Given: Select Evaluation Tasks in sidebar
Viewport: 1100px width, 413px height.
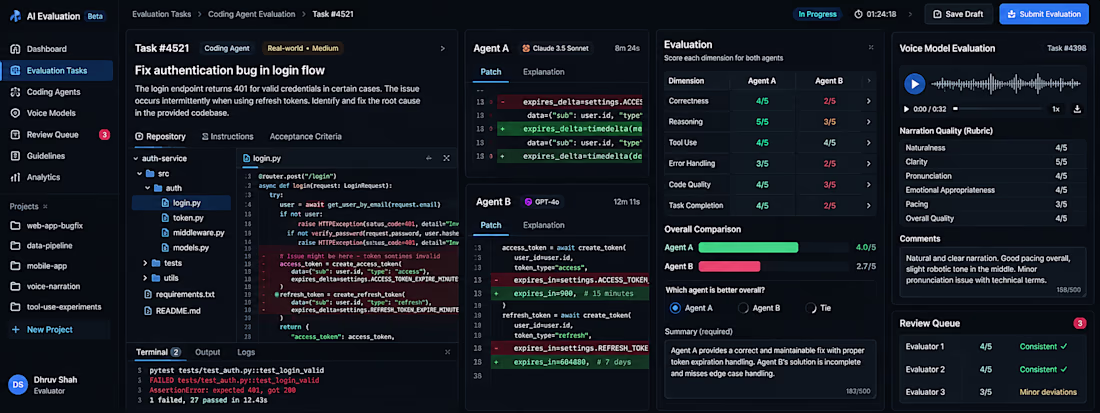Looking at the screenshot, I should point(56,70).
